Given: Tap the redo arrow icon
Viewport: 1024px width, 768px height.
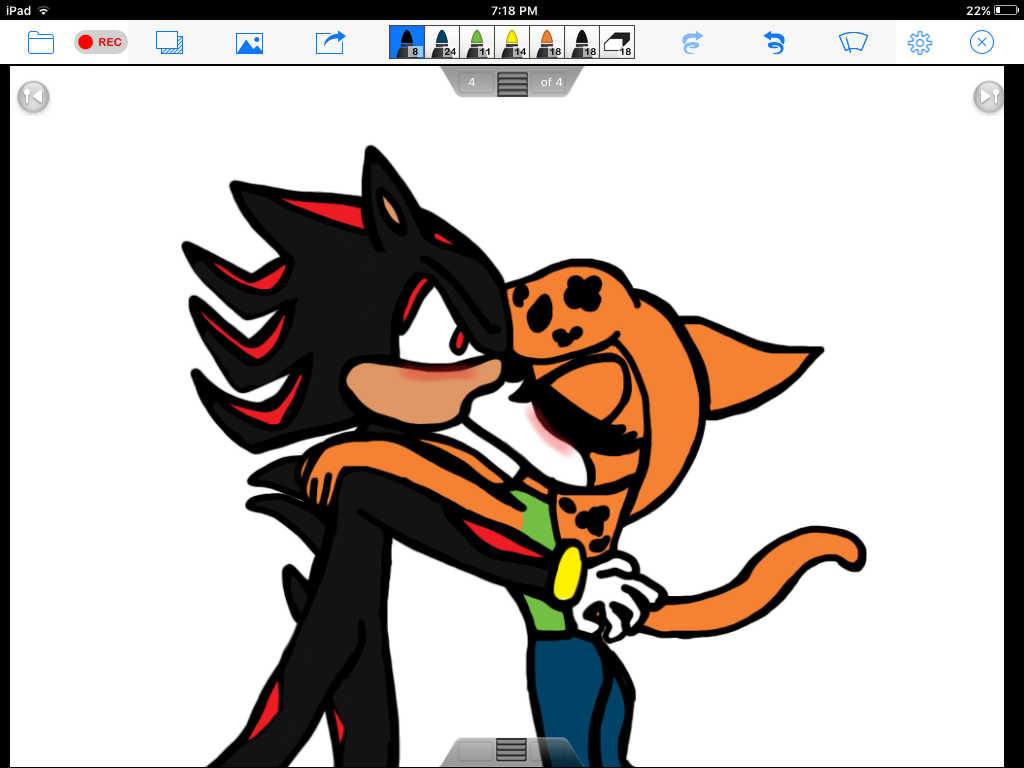Looking at the screenshot, I should tap(692, 43).
